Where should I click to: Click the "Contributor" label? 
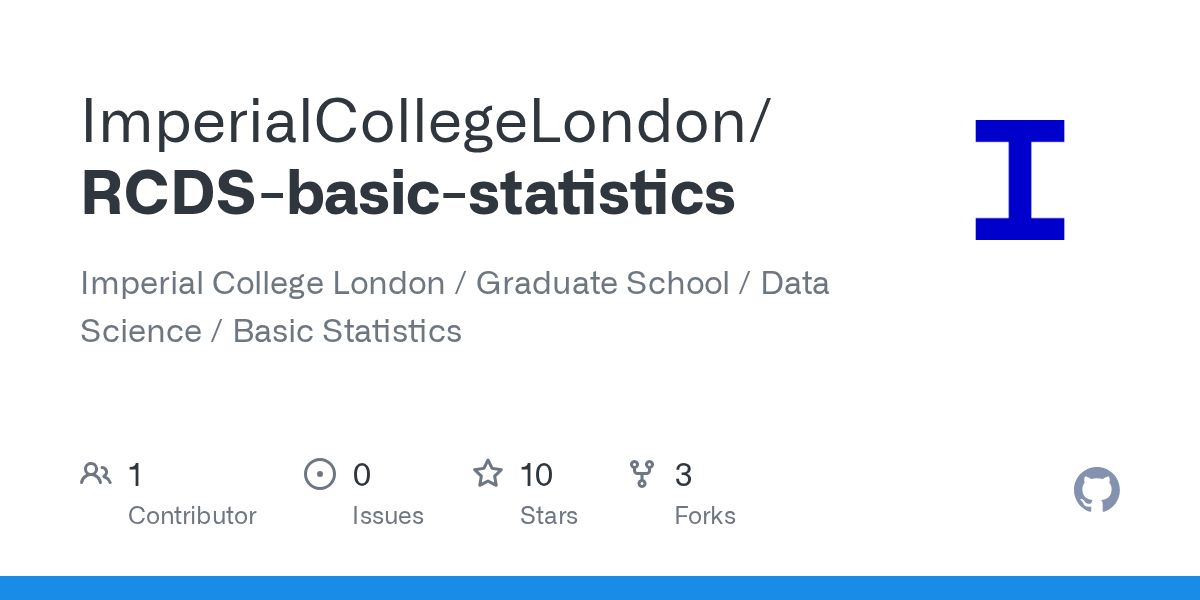coord(192,516)
